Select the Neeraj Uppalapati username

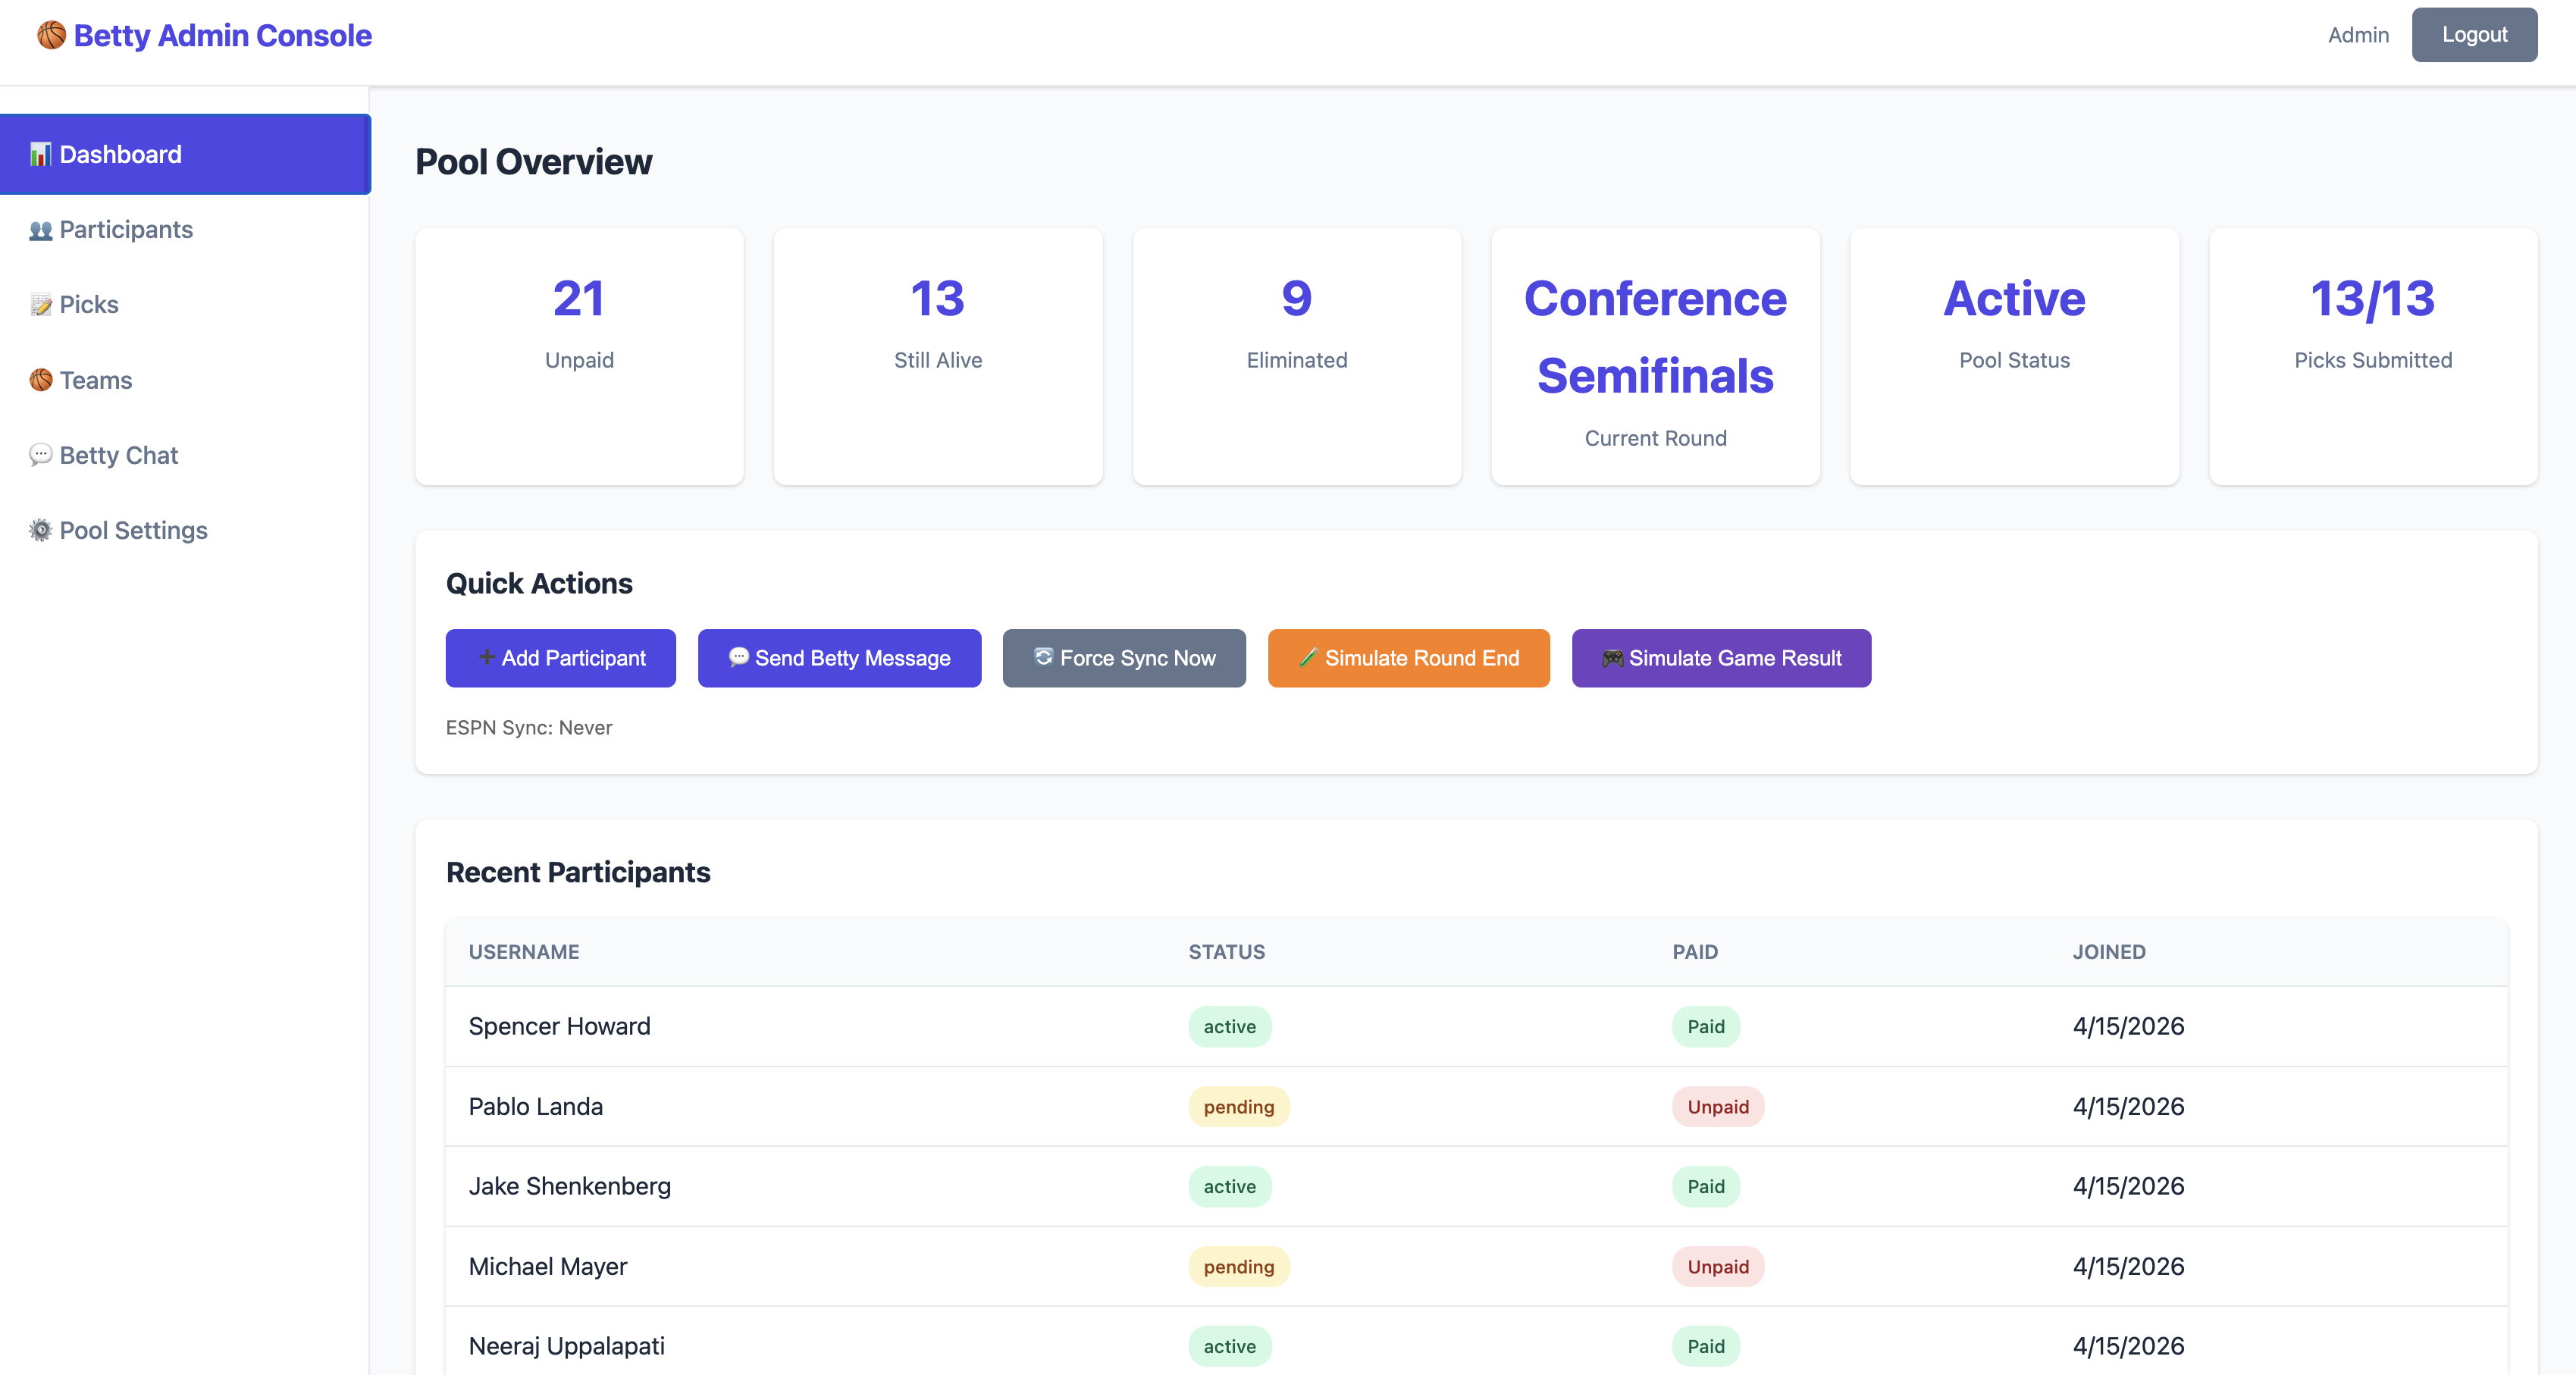point(567,1346)
